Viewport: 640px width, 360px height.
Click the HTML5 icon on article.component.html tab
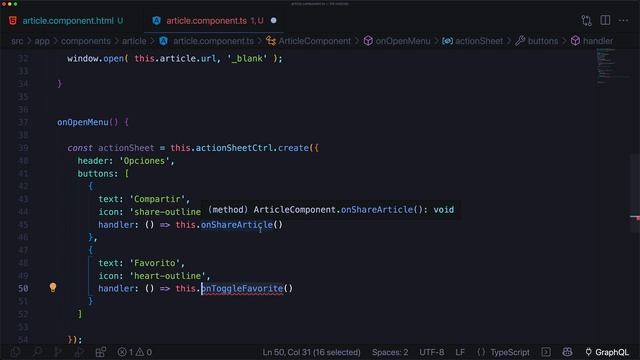tap(13, 20)
